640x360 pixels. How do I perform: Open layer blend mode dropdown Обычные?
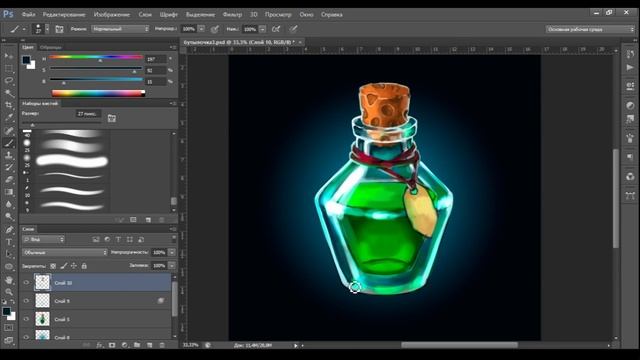pos(65,252)
